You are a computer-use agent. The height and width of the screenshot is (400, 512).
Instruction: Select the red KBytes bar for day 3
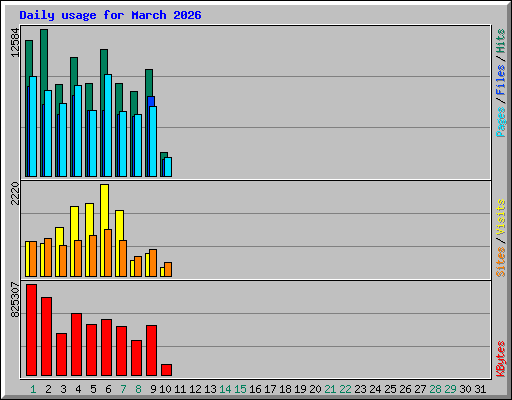[61, 355]
